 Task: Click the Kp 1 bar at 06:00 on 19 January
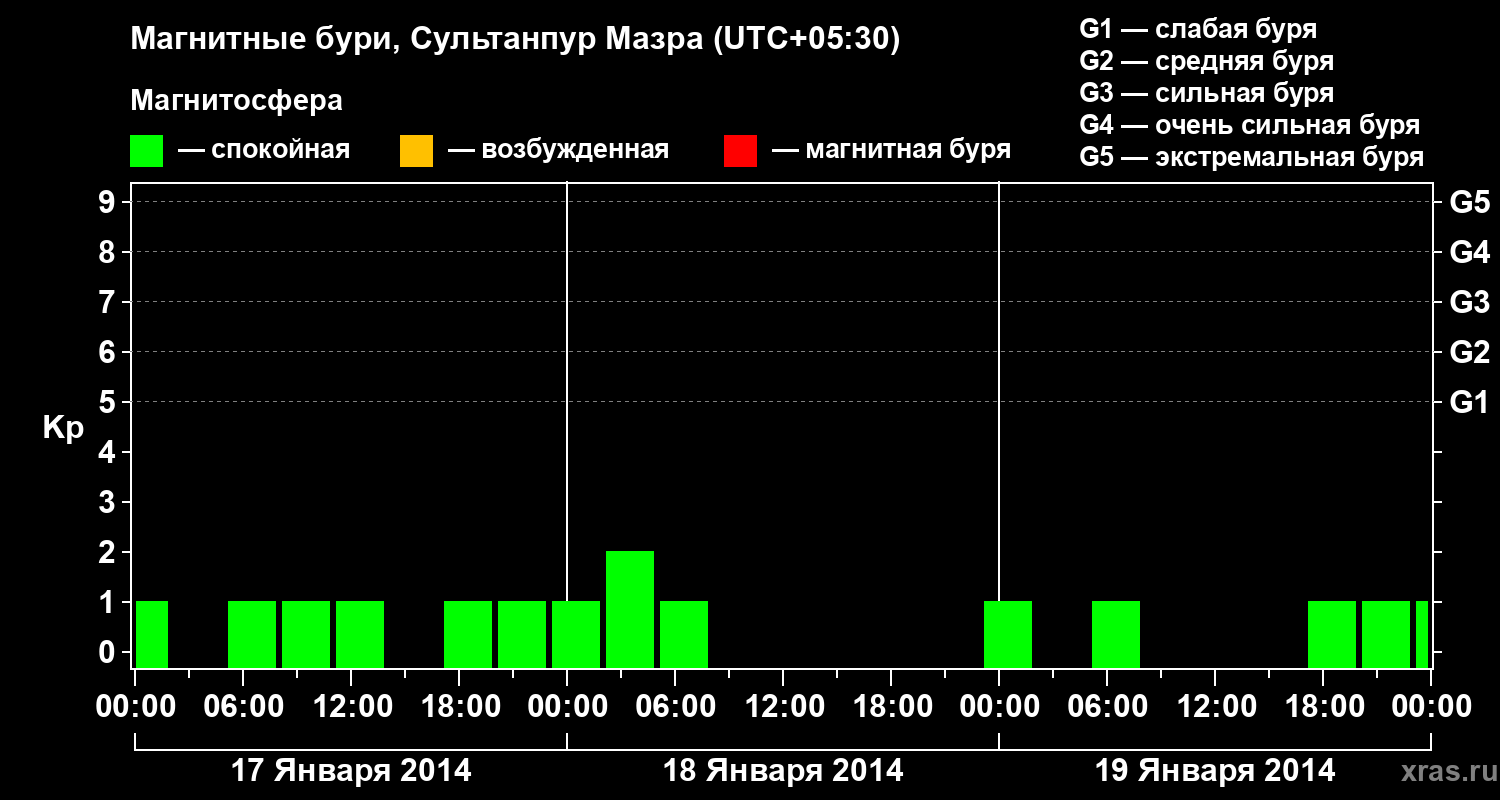tap(1116, 634)
